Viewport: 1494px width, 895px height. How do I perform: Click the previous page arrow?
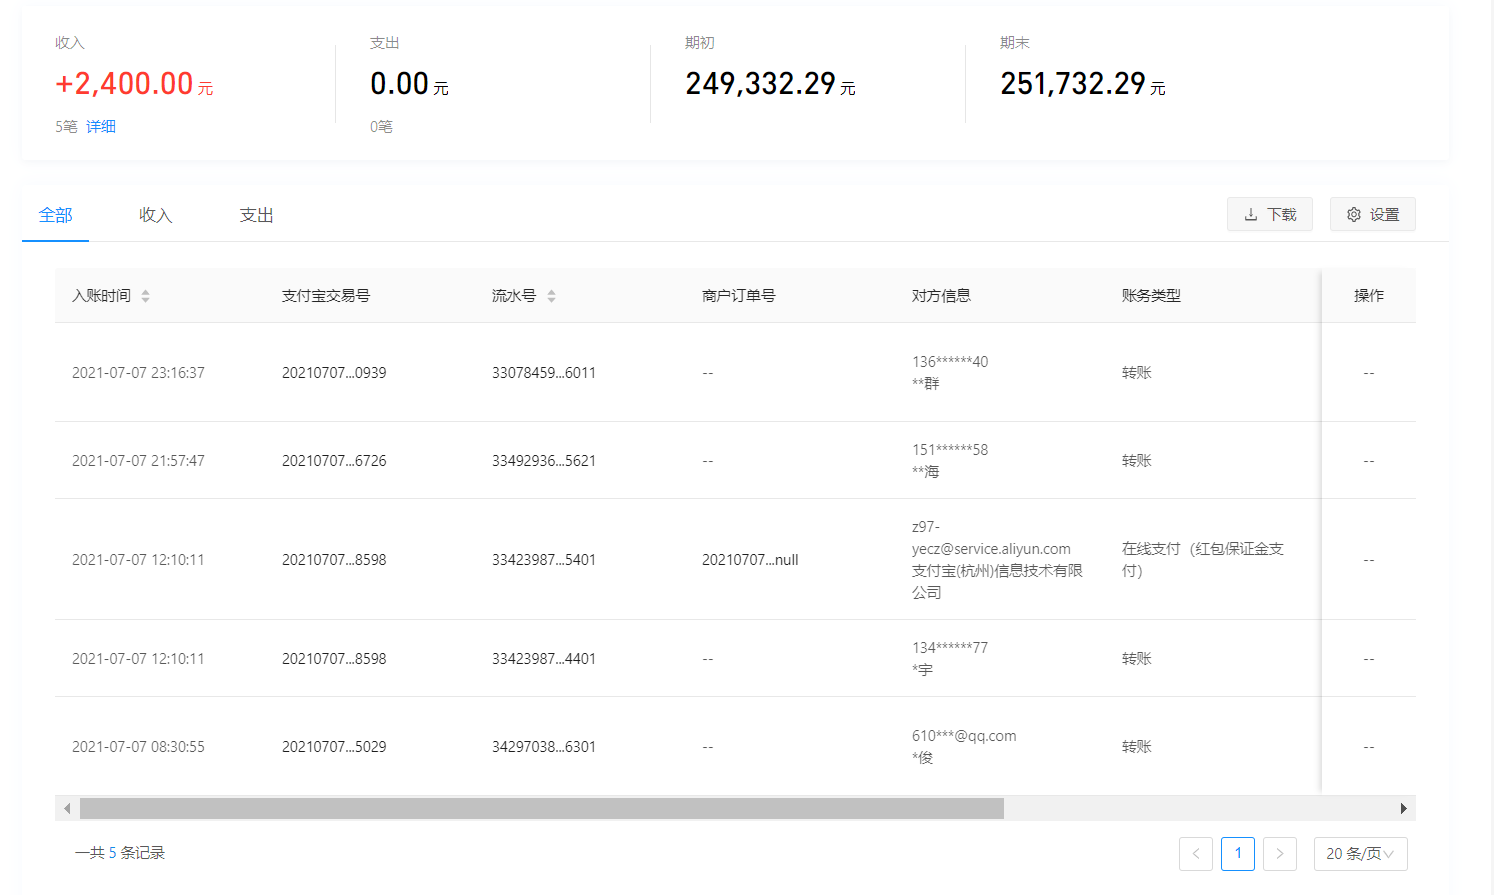[1196, 853]
